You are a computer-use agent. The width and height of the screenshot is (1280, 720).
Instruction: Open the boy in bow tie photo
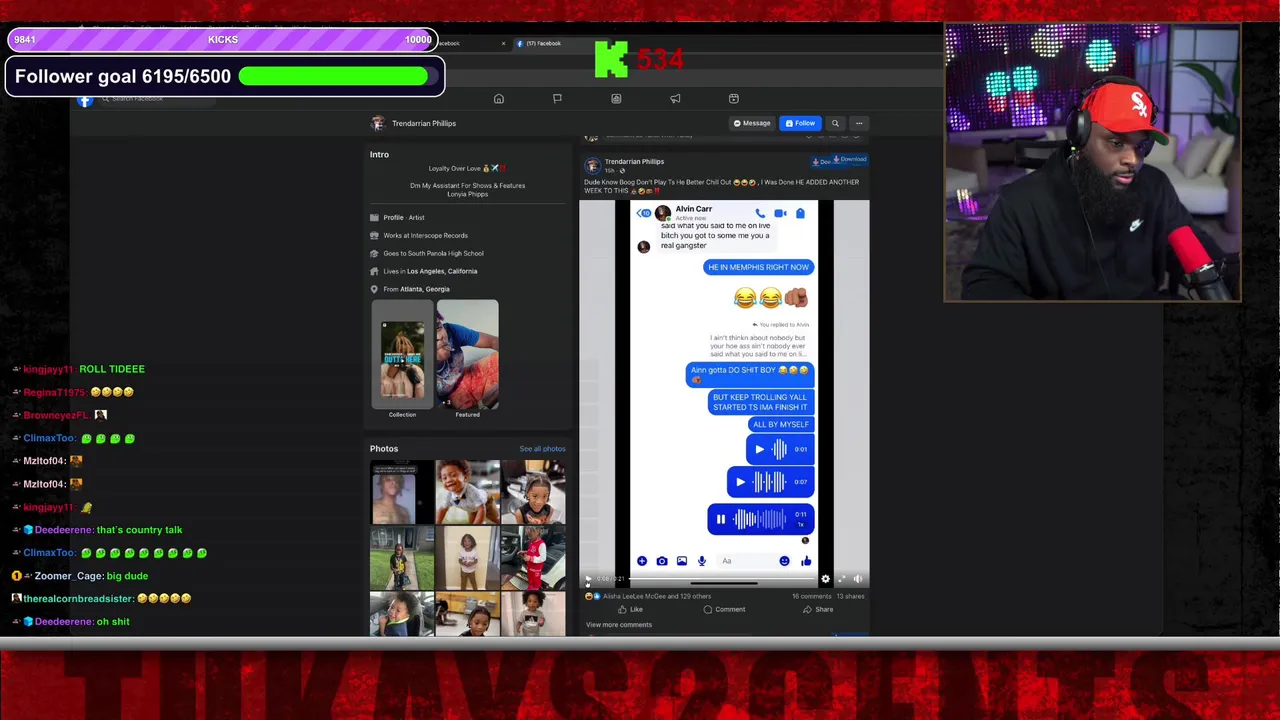467,492
